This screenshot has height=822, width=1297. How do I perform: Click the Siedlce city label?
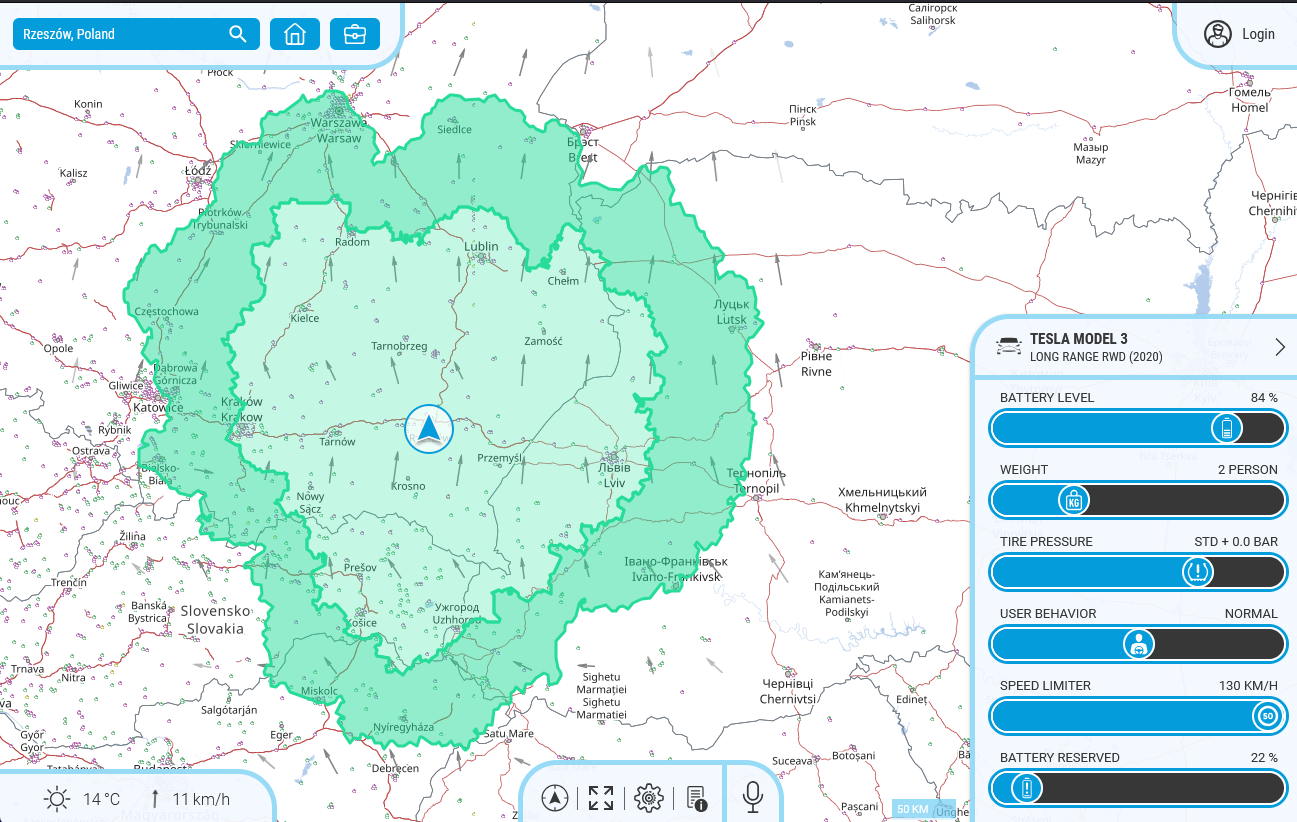pos(454,130)
